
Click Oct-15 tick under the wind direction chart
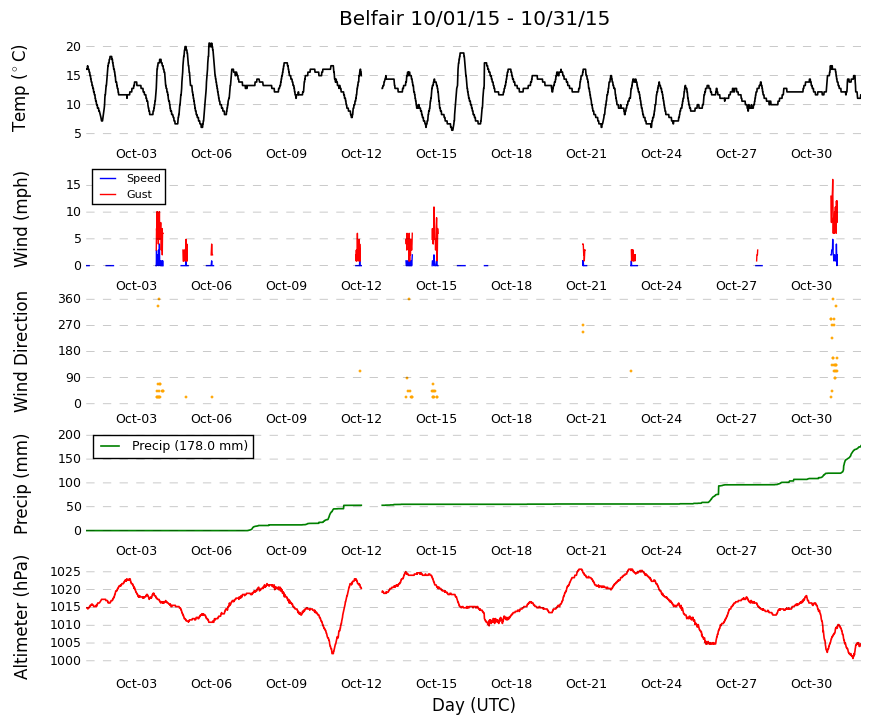[x=436, y=419]
